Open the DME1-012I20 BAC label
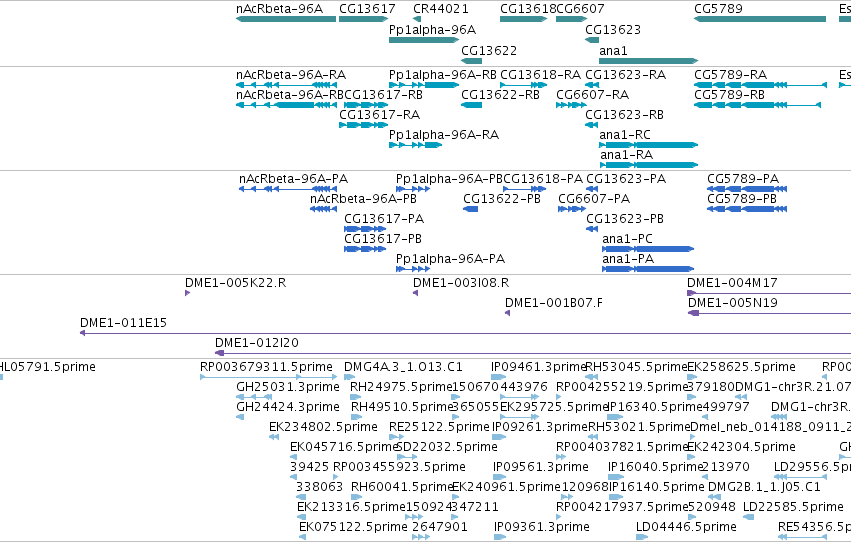Viewport: 851px width, 542px height. (256, 343)
